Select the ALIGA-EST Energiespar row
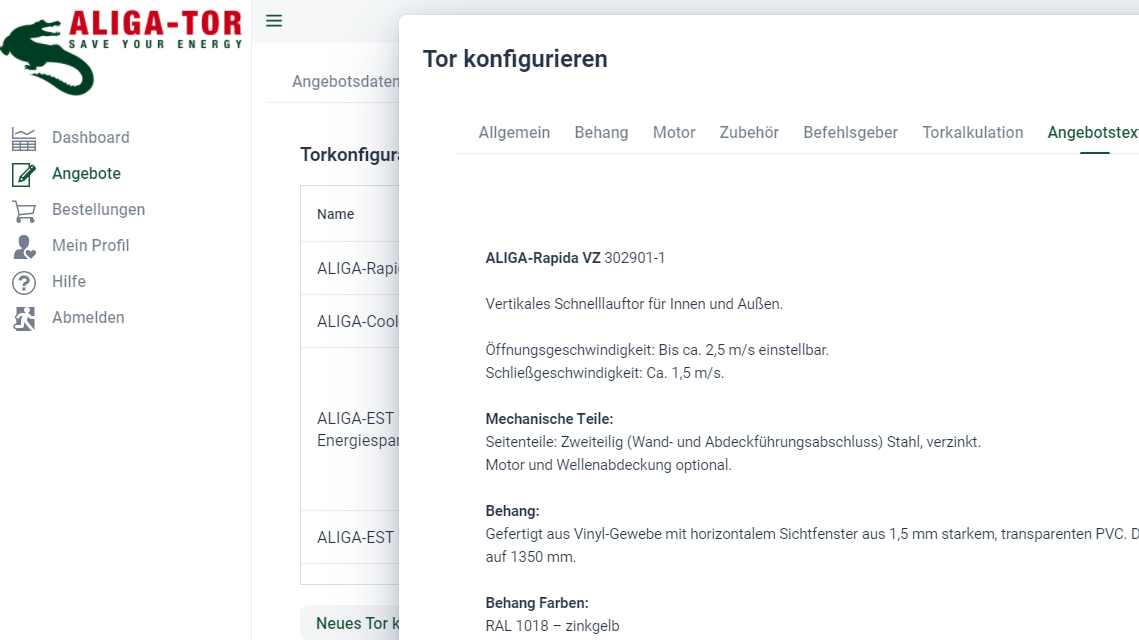This screenshot has height=640, width=1139. (x=350, y=429)
